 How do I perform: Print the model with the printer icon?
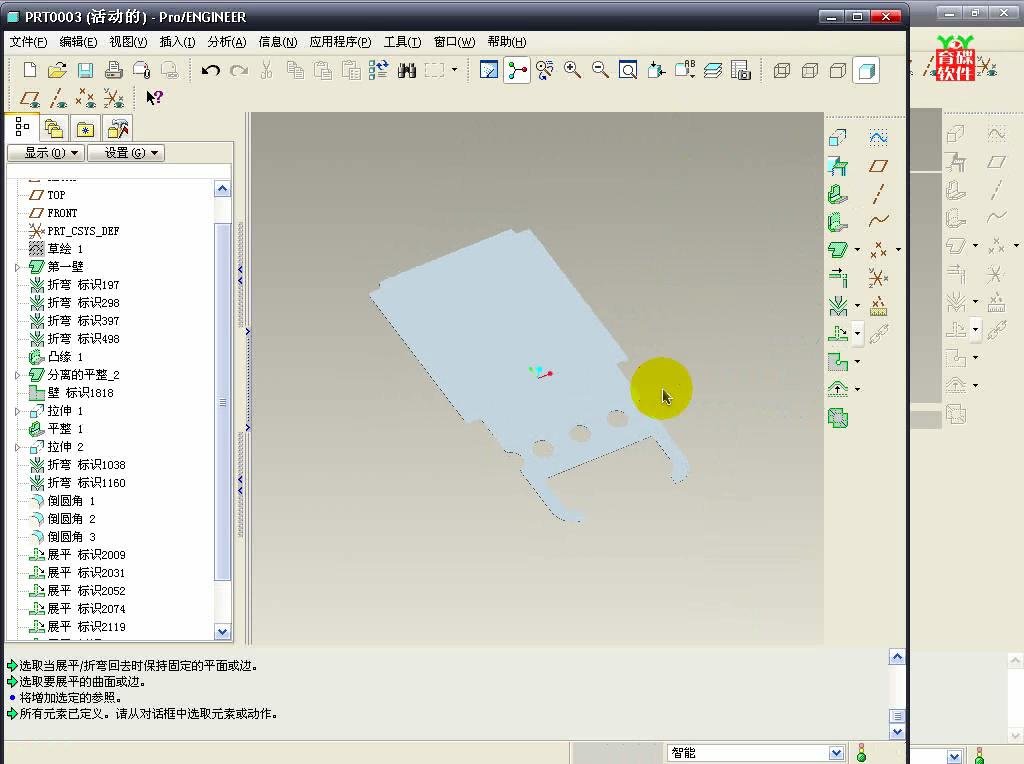point(114,70)
